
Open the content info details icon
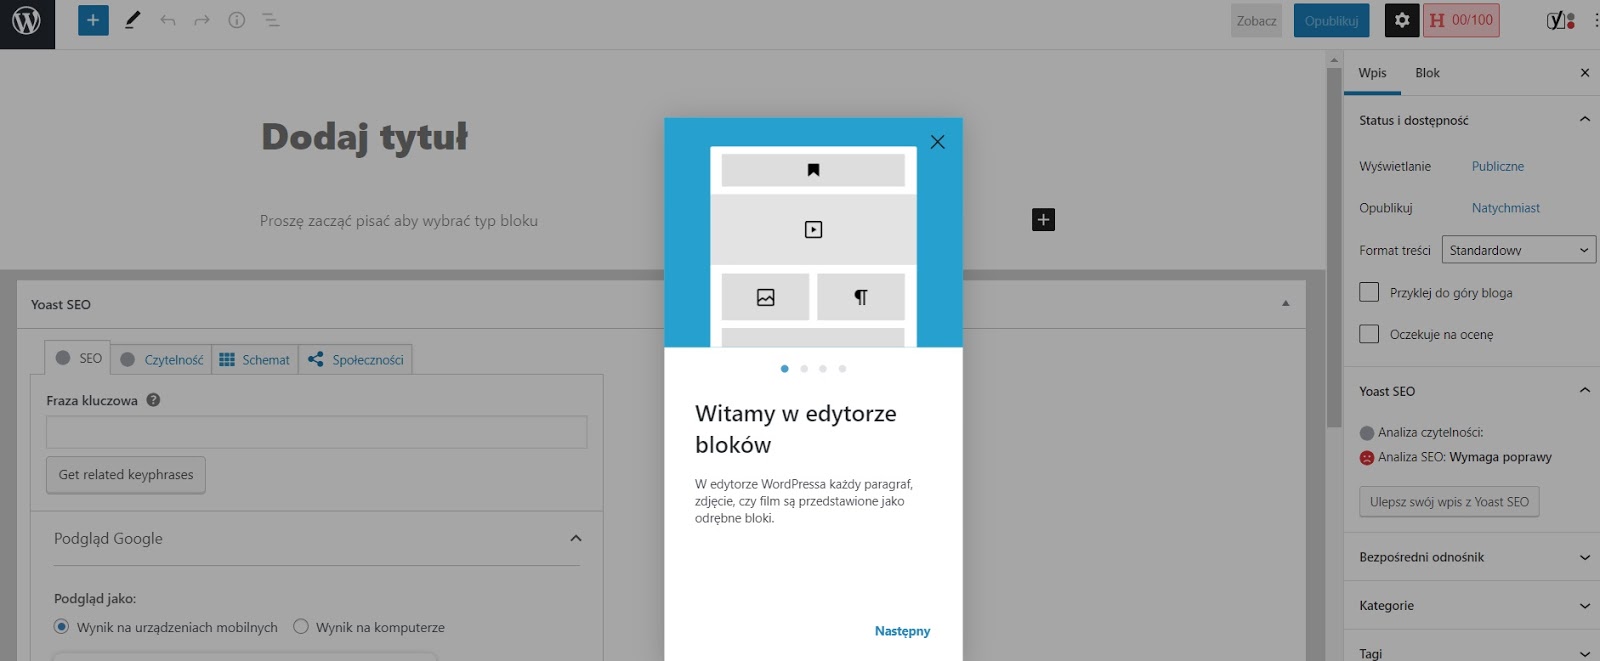(x=237, y=20)
